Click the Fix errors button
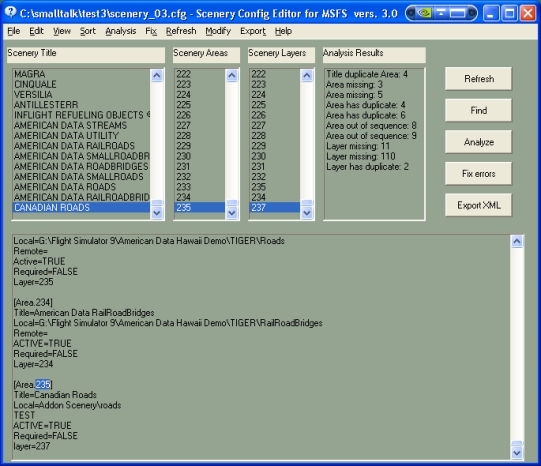 479,174
